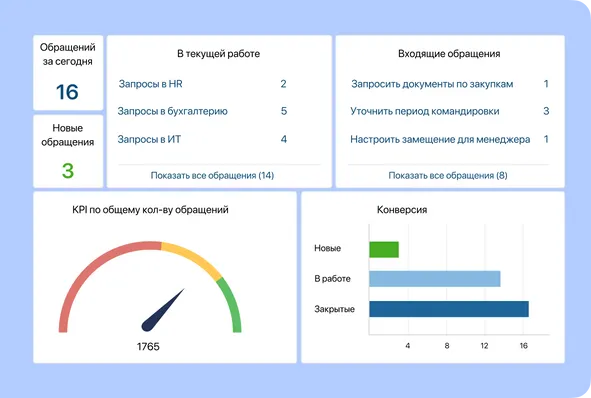Screen dimensions: 591x398
Task: Click the 'В работе' chart label
Action: [332, 279]
